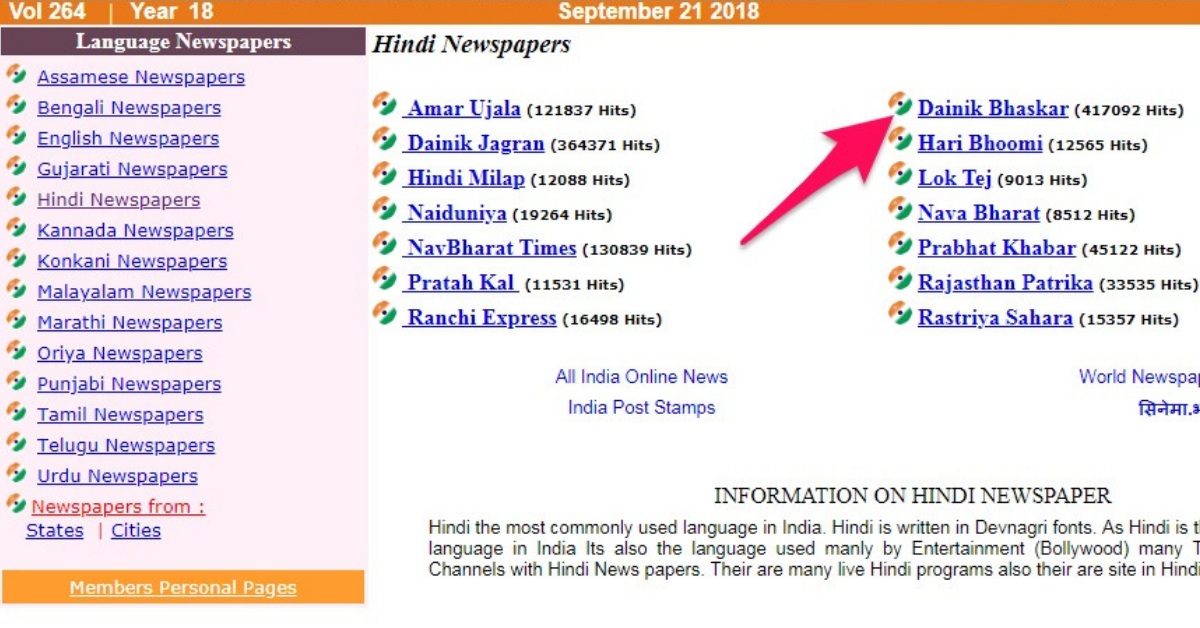Click the bullet icon beside Telugu Newspapers
1200x628 pixels.
(16, 443)
